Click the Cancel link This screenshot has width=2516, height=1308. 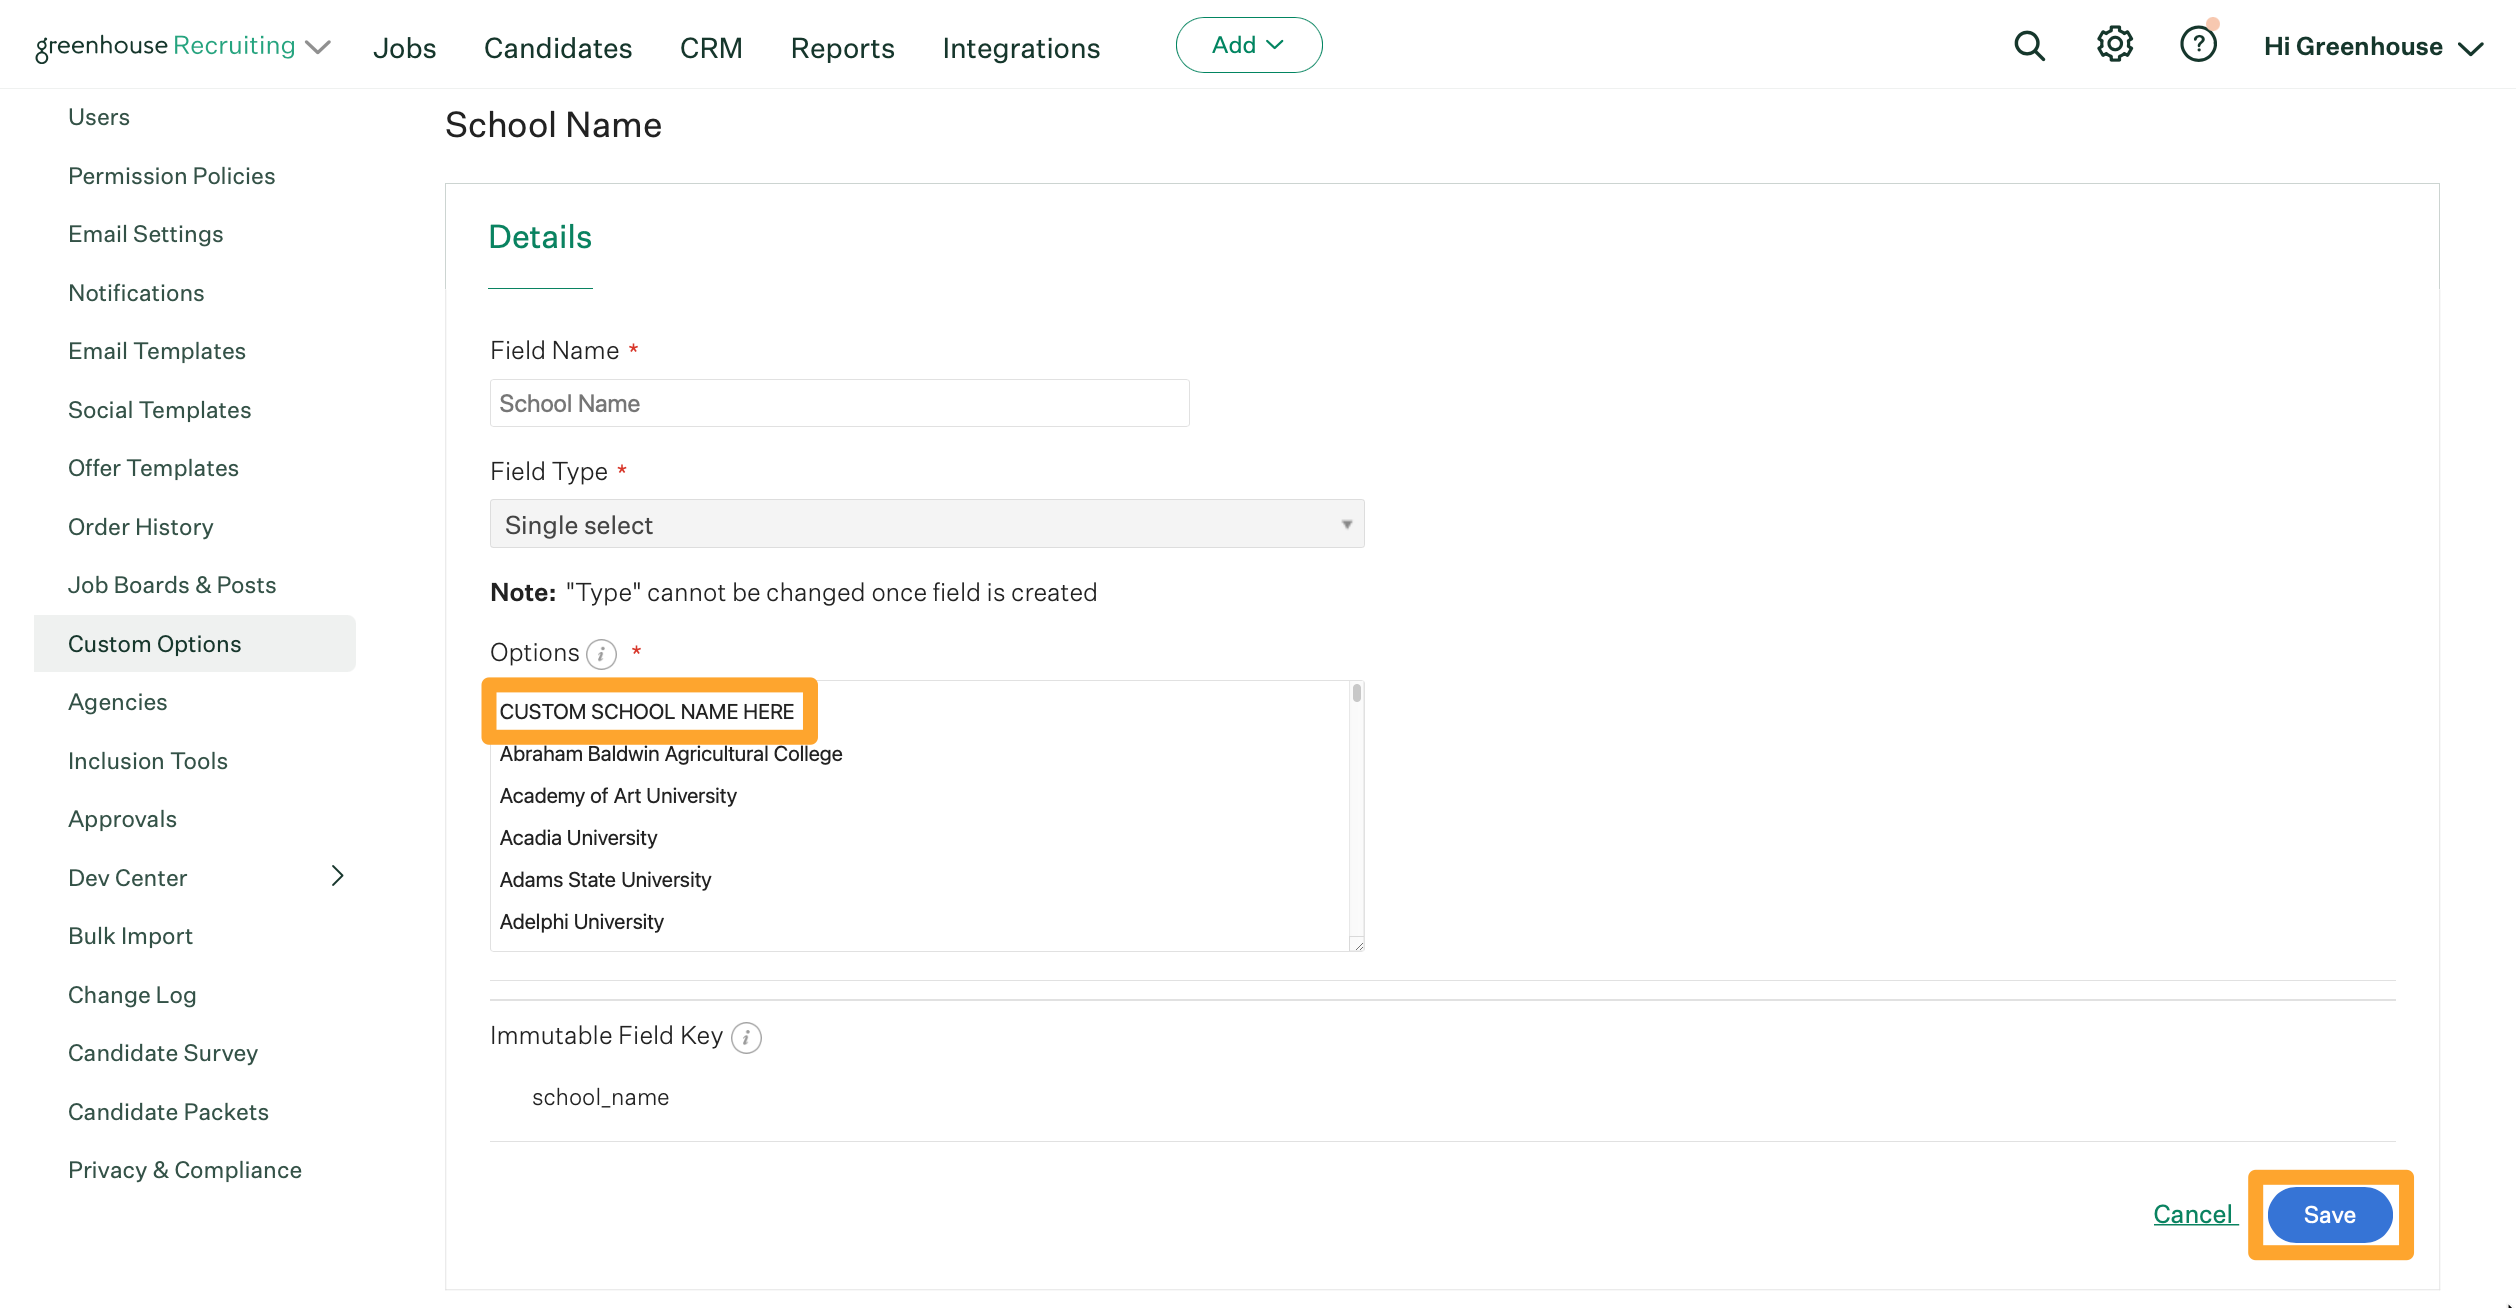[x=2193, y=1214]
